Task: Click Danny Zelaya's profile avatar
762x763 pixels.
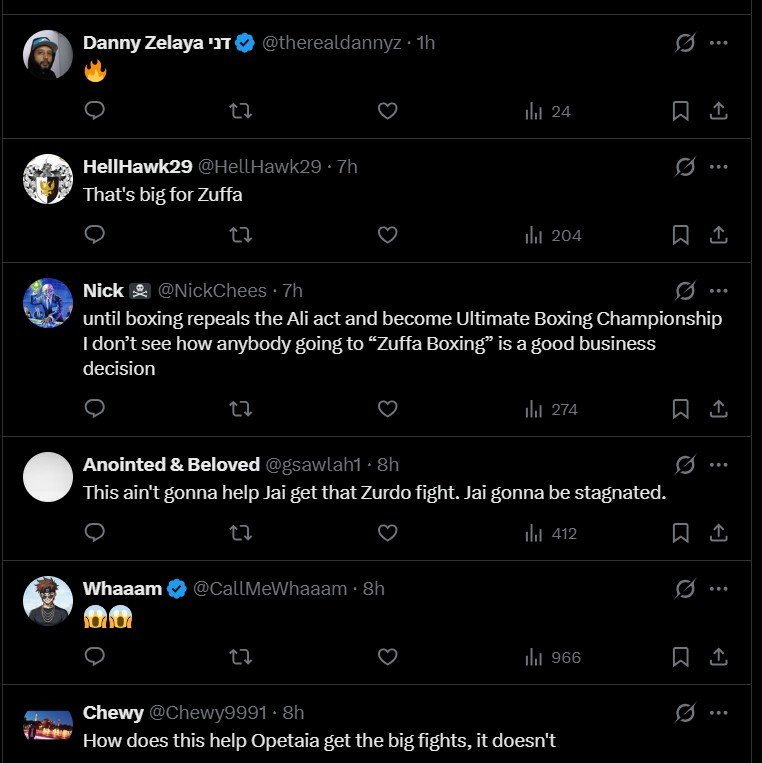Action: coord(48,55)
